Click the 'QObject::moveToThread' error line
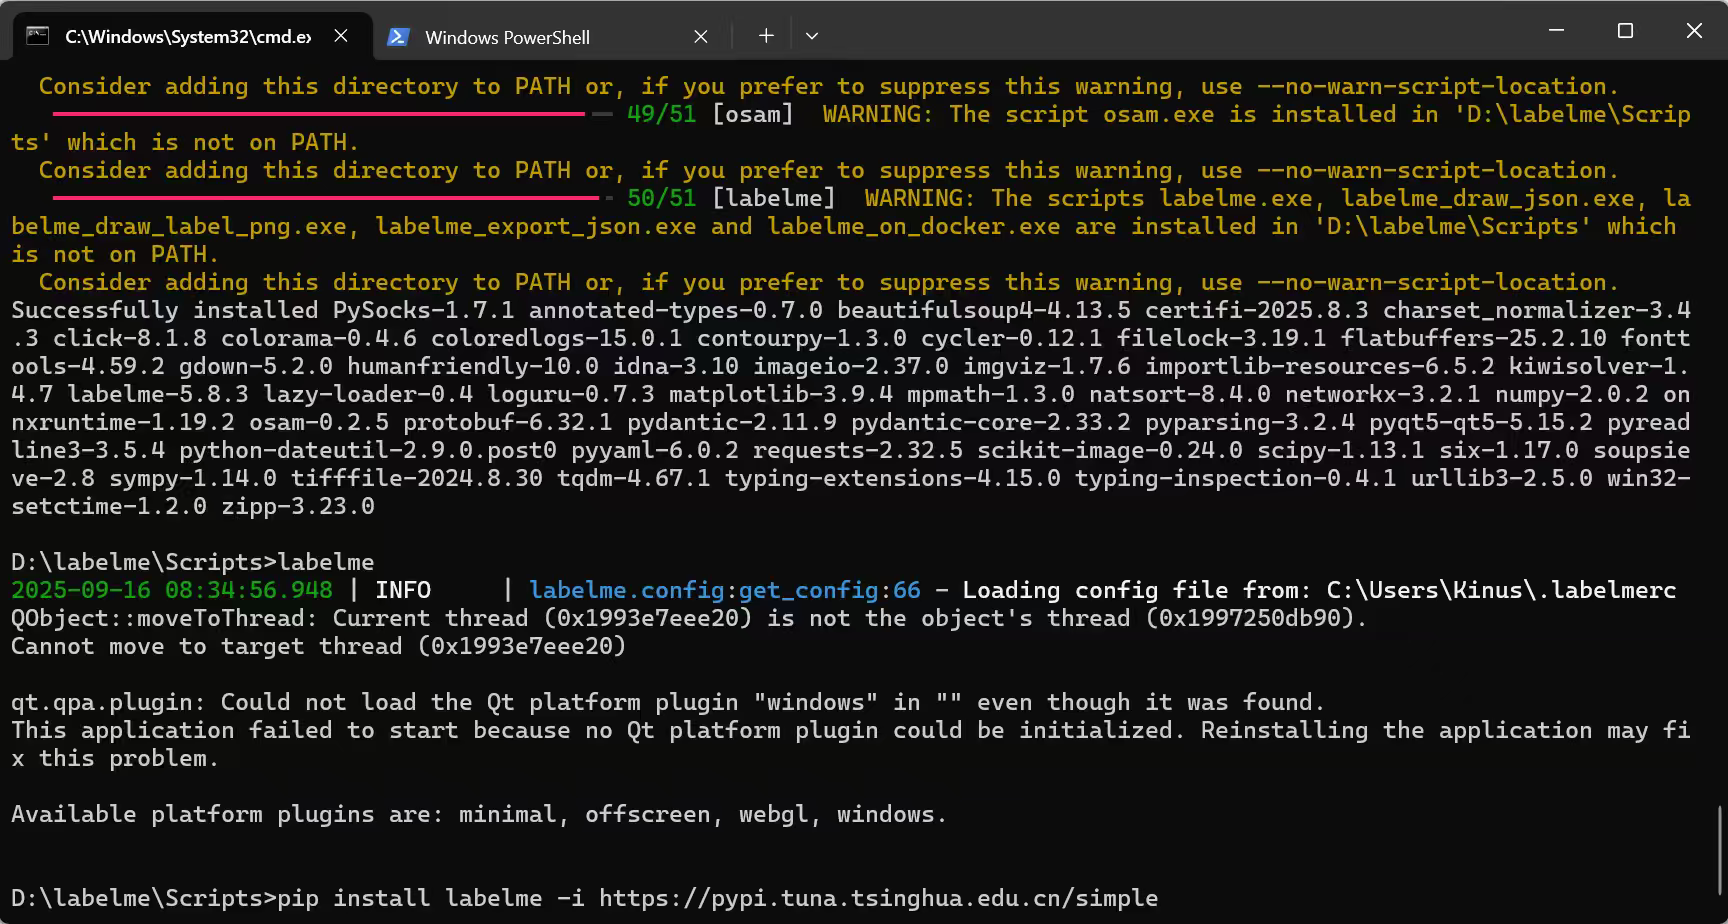Image resolution: width=1728 pixels, height=924 pixels. tap(689, 618)
